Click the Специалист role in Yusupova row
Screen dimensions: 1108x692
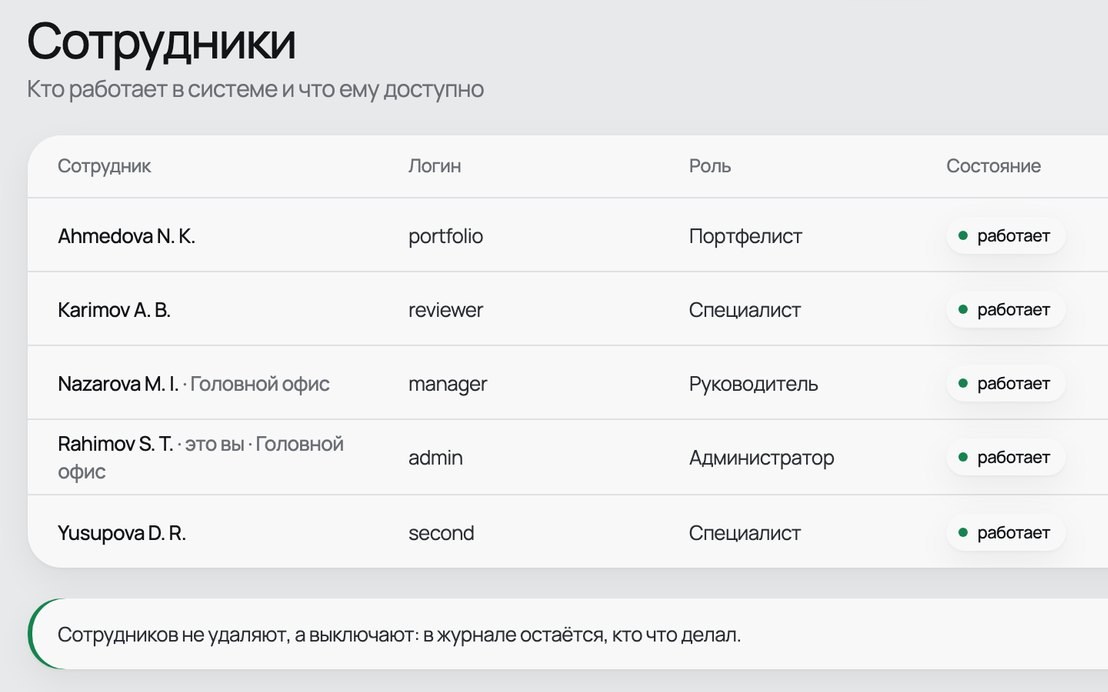coord(745,533)
